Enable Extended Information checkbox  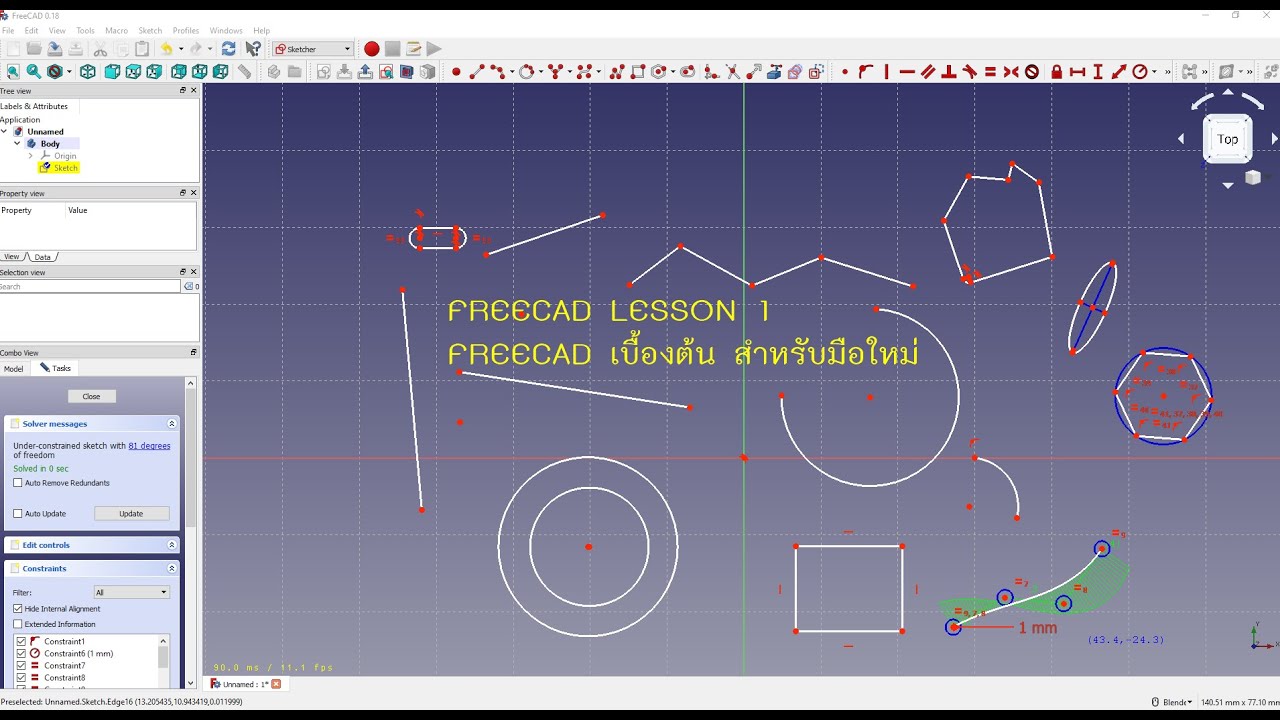tap(18, 624)
